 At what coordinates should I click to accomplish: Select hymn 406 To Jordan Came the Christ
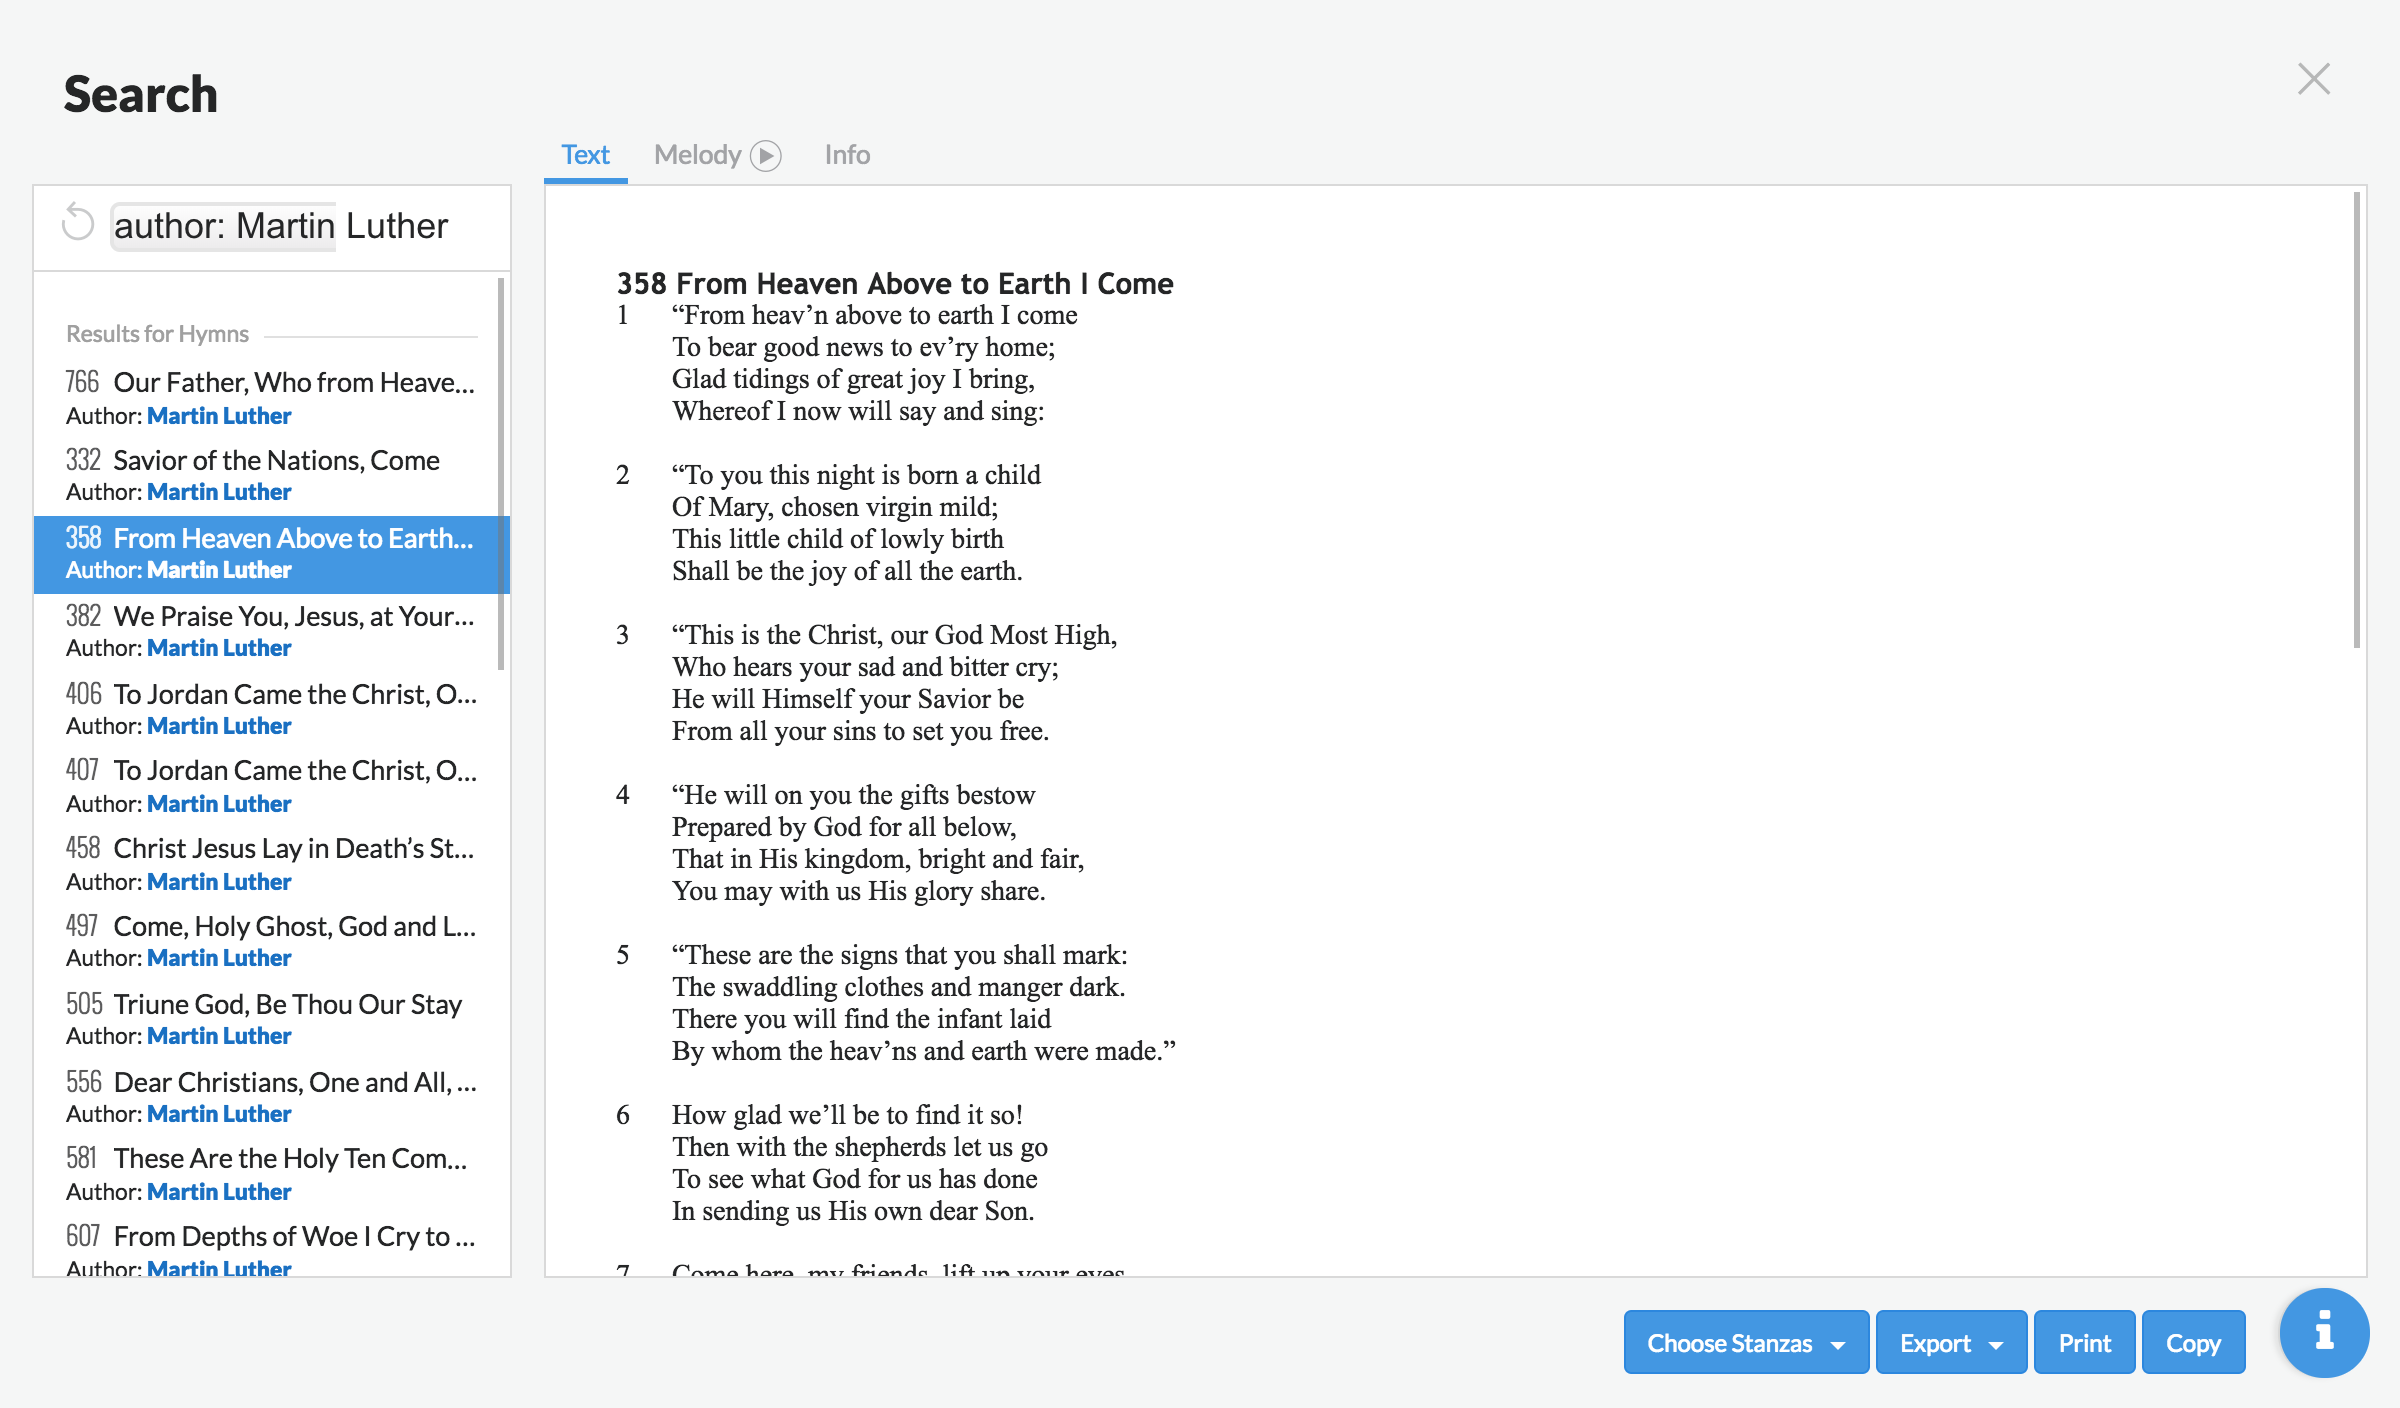pos(270,709)
